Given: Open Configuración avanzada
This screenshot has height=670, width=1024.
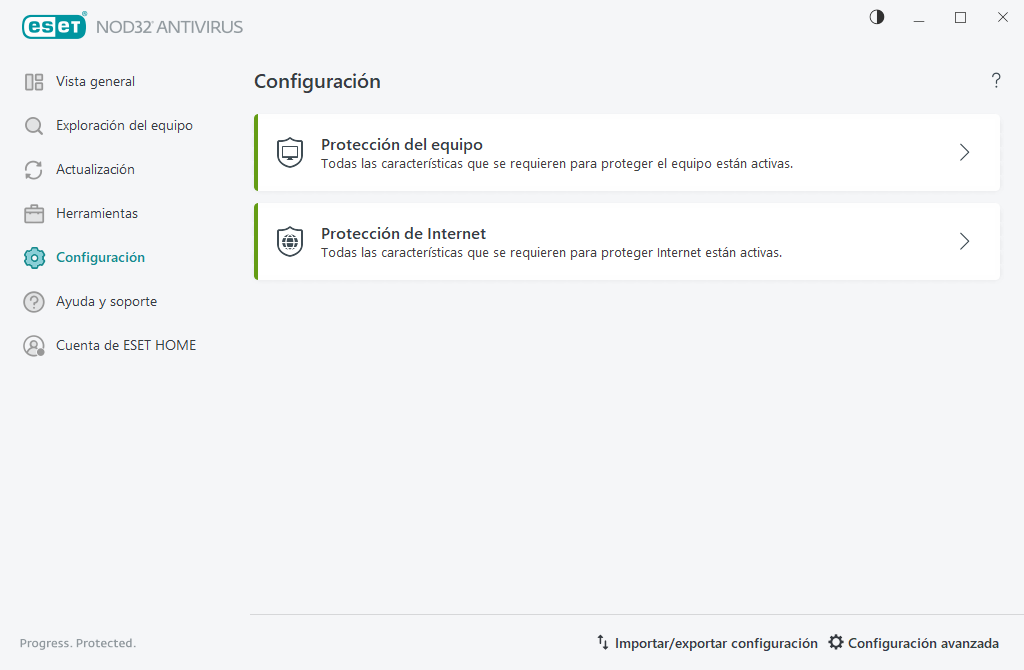Looking at the screenshot, I should tap(924, 643).
